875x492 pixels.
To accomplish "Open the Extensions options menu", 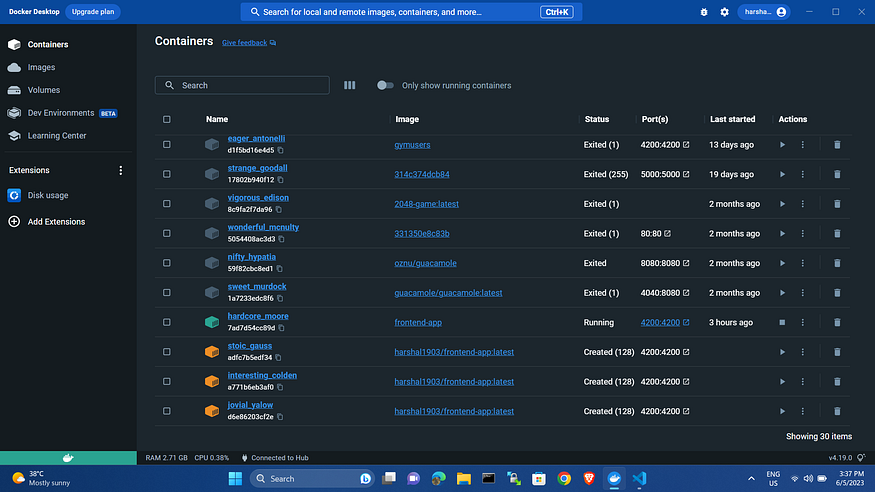I will click(121, 170).
